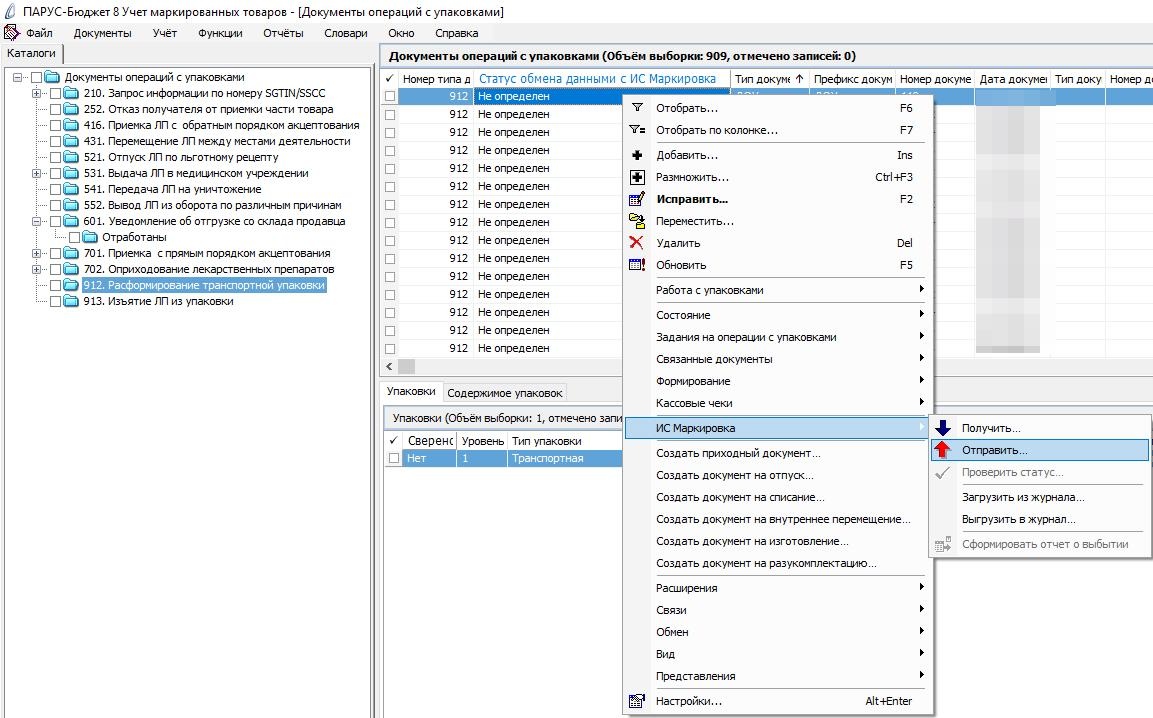Check the box for 913 Изъятие ЛП из упаковки
The height and width of the screenshot is (718, 1153).
pyautogui.click(x=55, y=302)
